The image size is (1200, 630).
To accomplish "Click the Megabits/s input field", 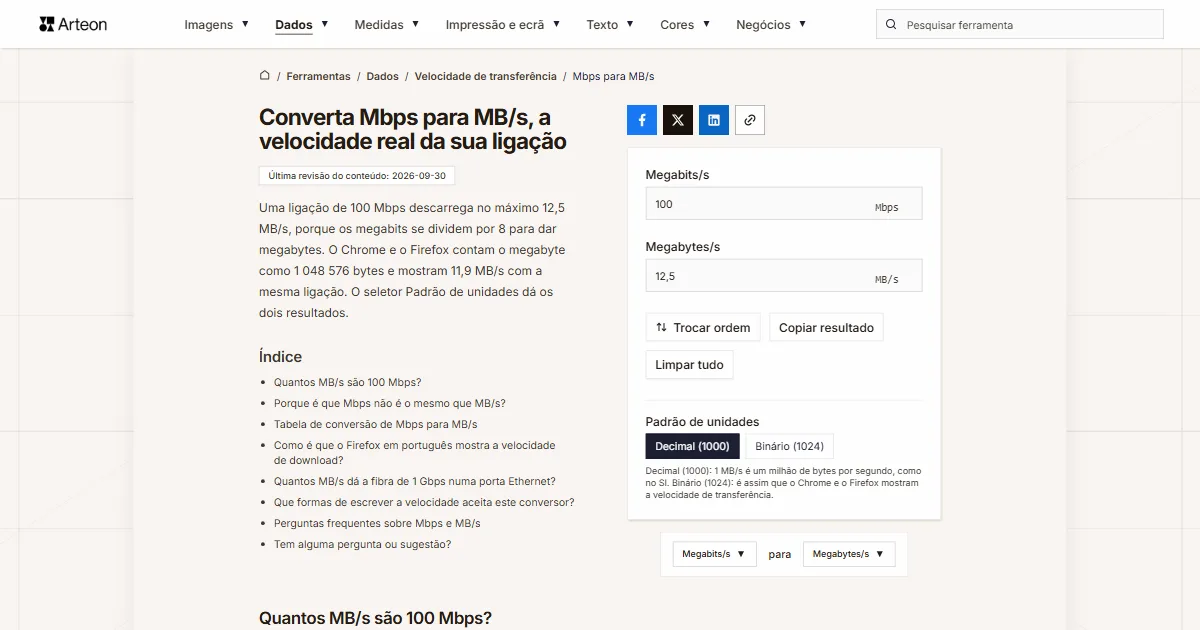I will coord(784,204).
